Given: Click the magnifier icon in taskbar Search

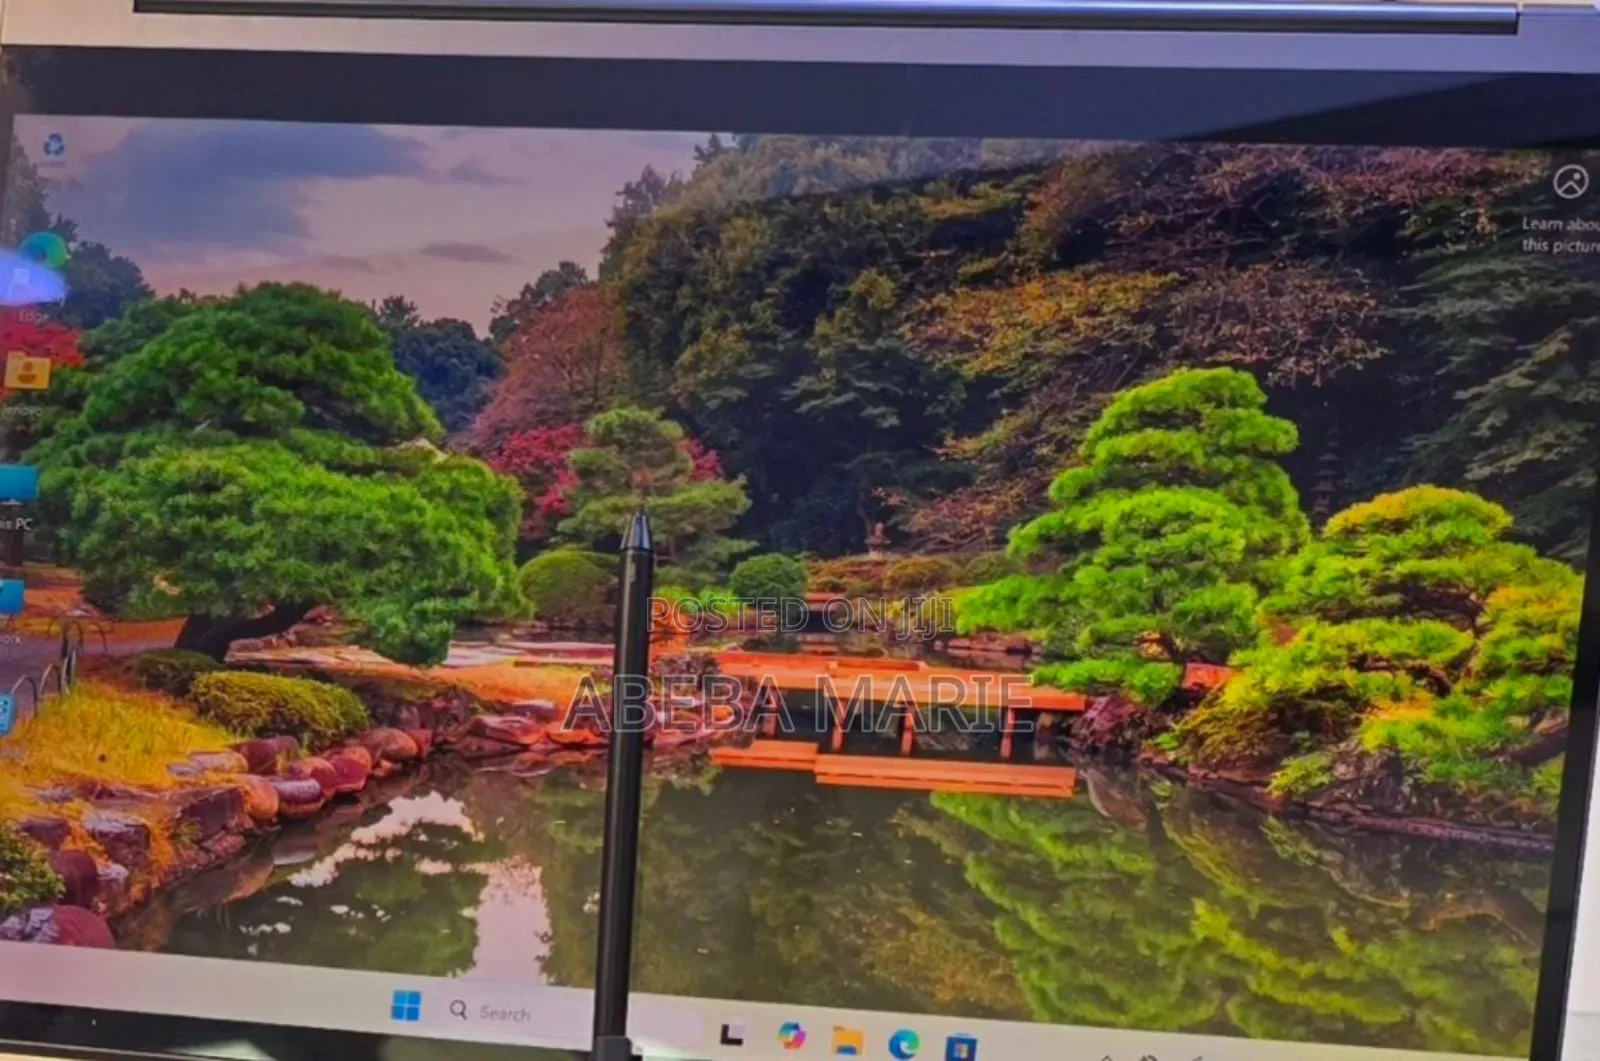Looking at the screenshot, I should click(459, 1010).
